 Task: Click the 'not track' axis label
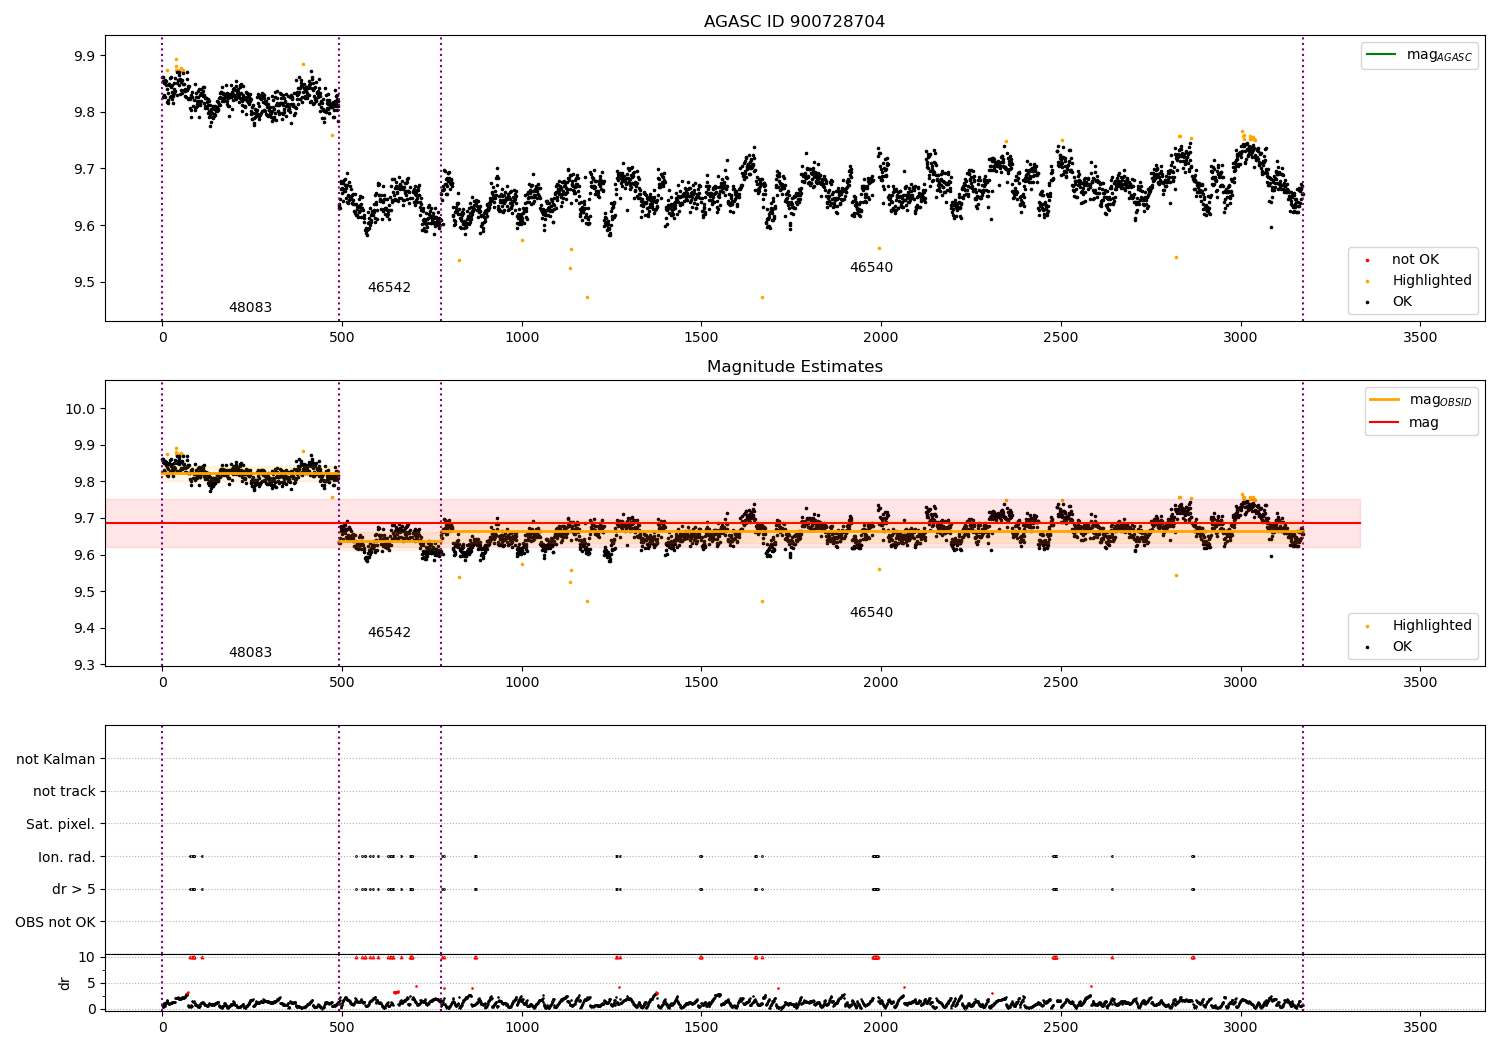point(64,792)
